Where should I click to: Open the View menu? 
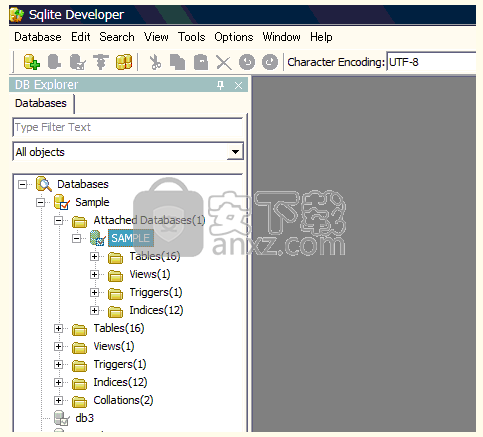point(156,37)
